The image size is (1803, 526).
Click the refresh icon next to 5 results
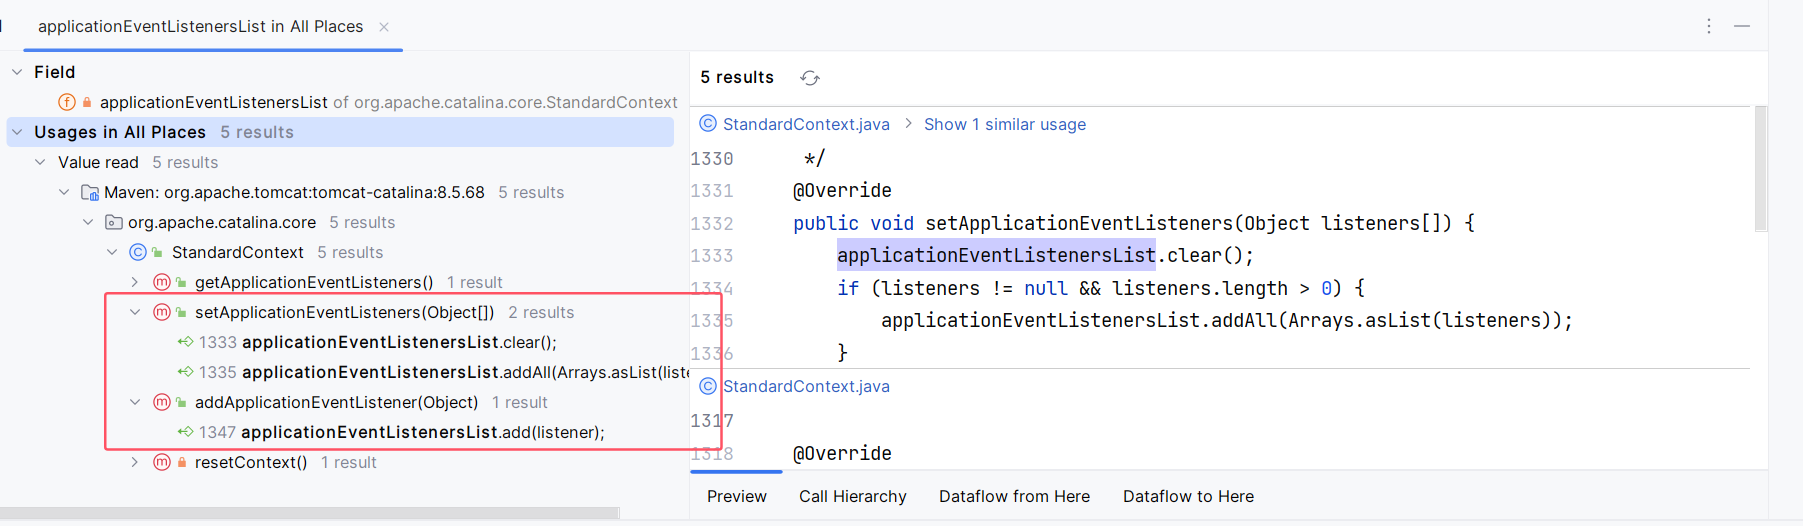810,78
